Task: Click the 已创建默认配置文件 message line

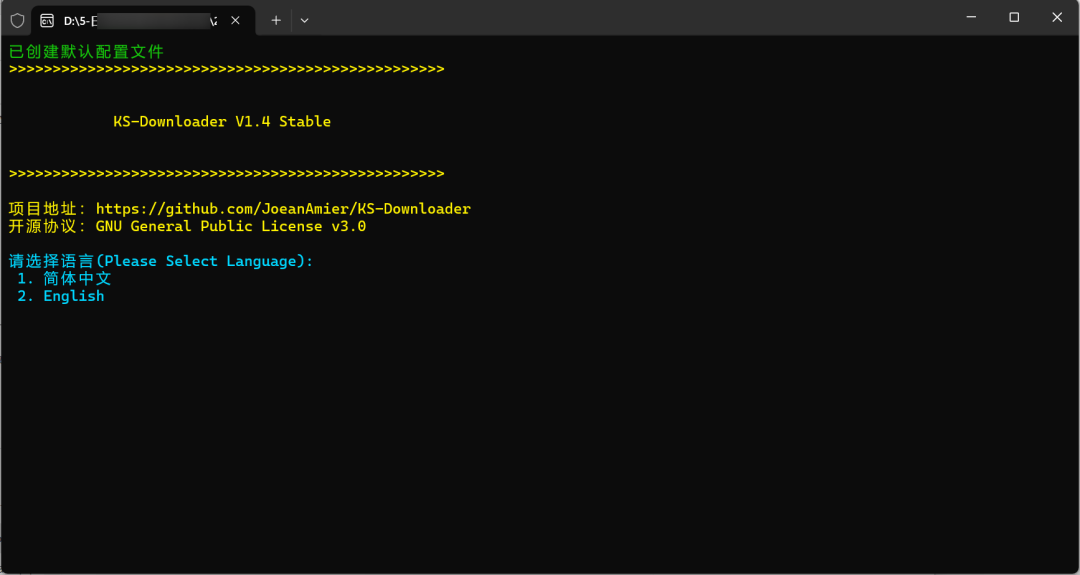Action: tap(86, 52)
